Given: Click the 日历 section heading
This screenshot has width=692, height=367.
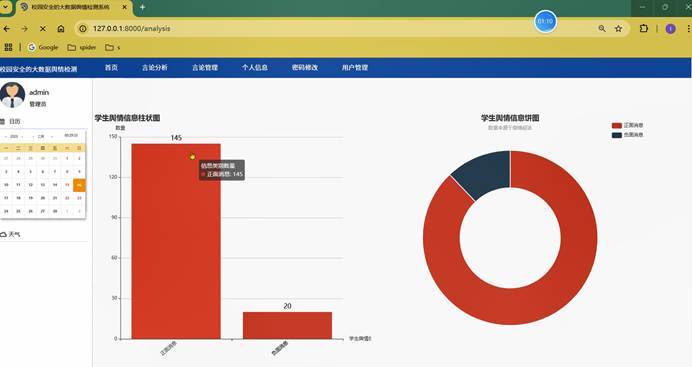Looking at the screenshot, I should [15, 121].
